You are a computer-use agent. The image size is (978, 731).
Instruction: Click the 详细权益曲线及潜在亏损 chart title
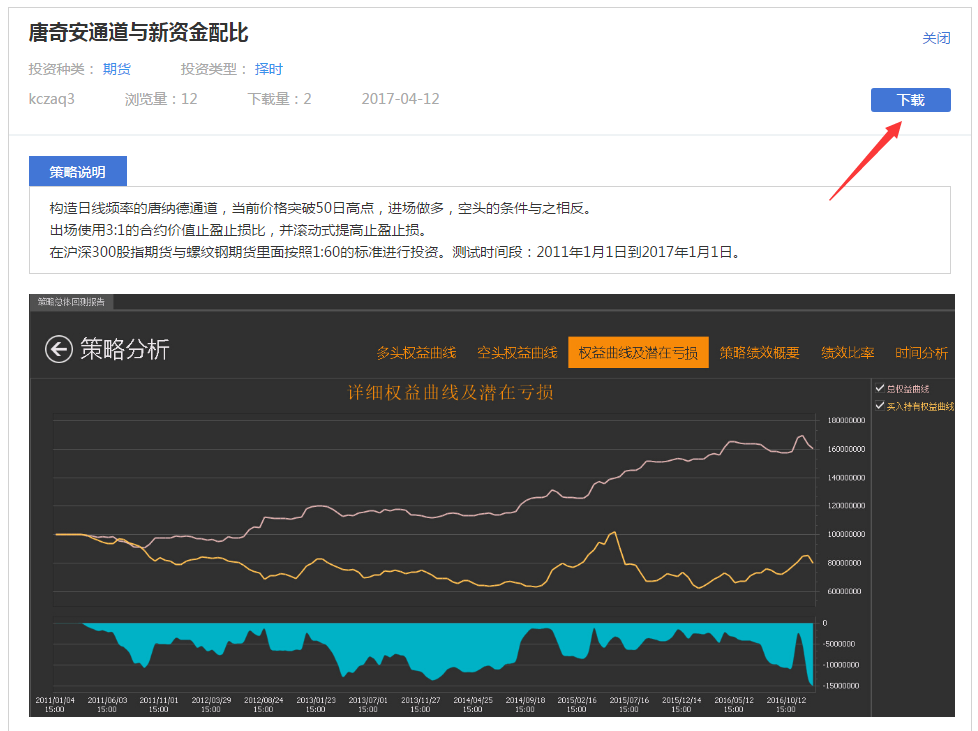(450, 392)
